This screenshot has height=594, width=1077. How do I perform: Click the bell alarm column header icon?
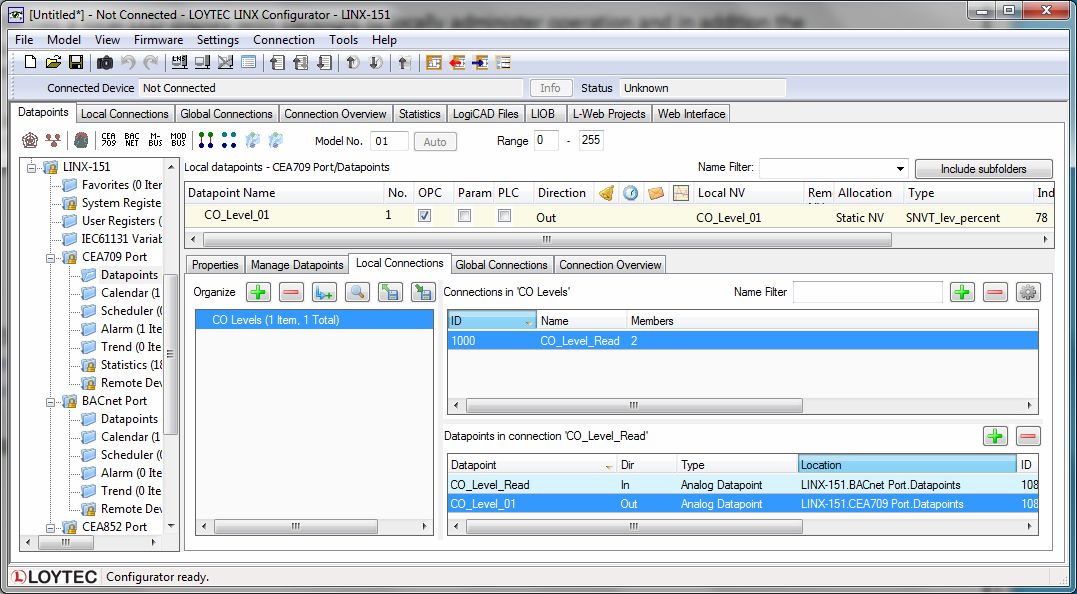[606, 193]
